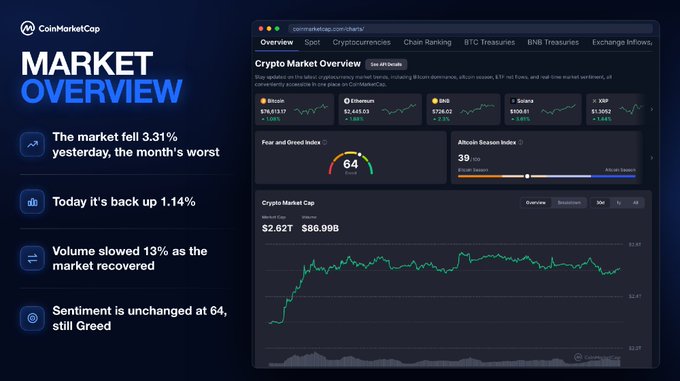Viewport: 680px width, 381px height.
Task: Click the Altcoin Season Index info icon
Action: tap(520, 142)
